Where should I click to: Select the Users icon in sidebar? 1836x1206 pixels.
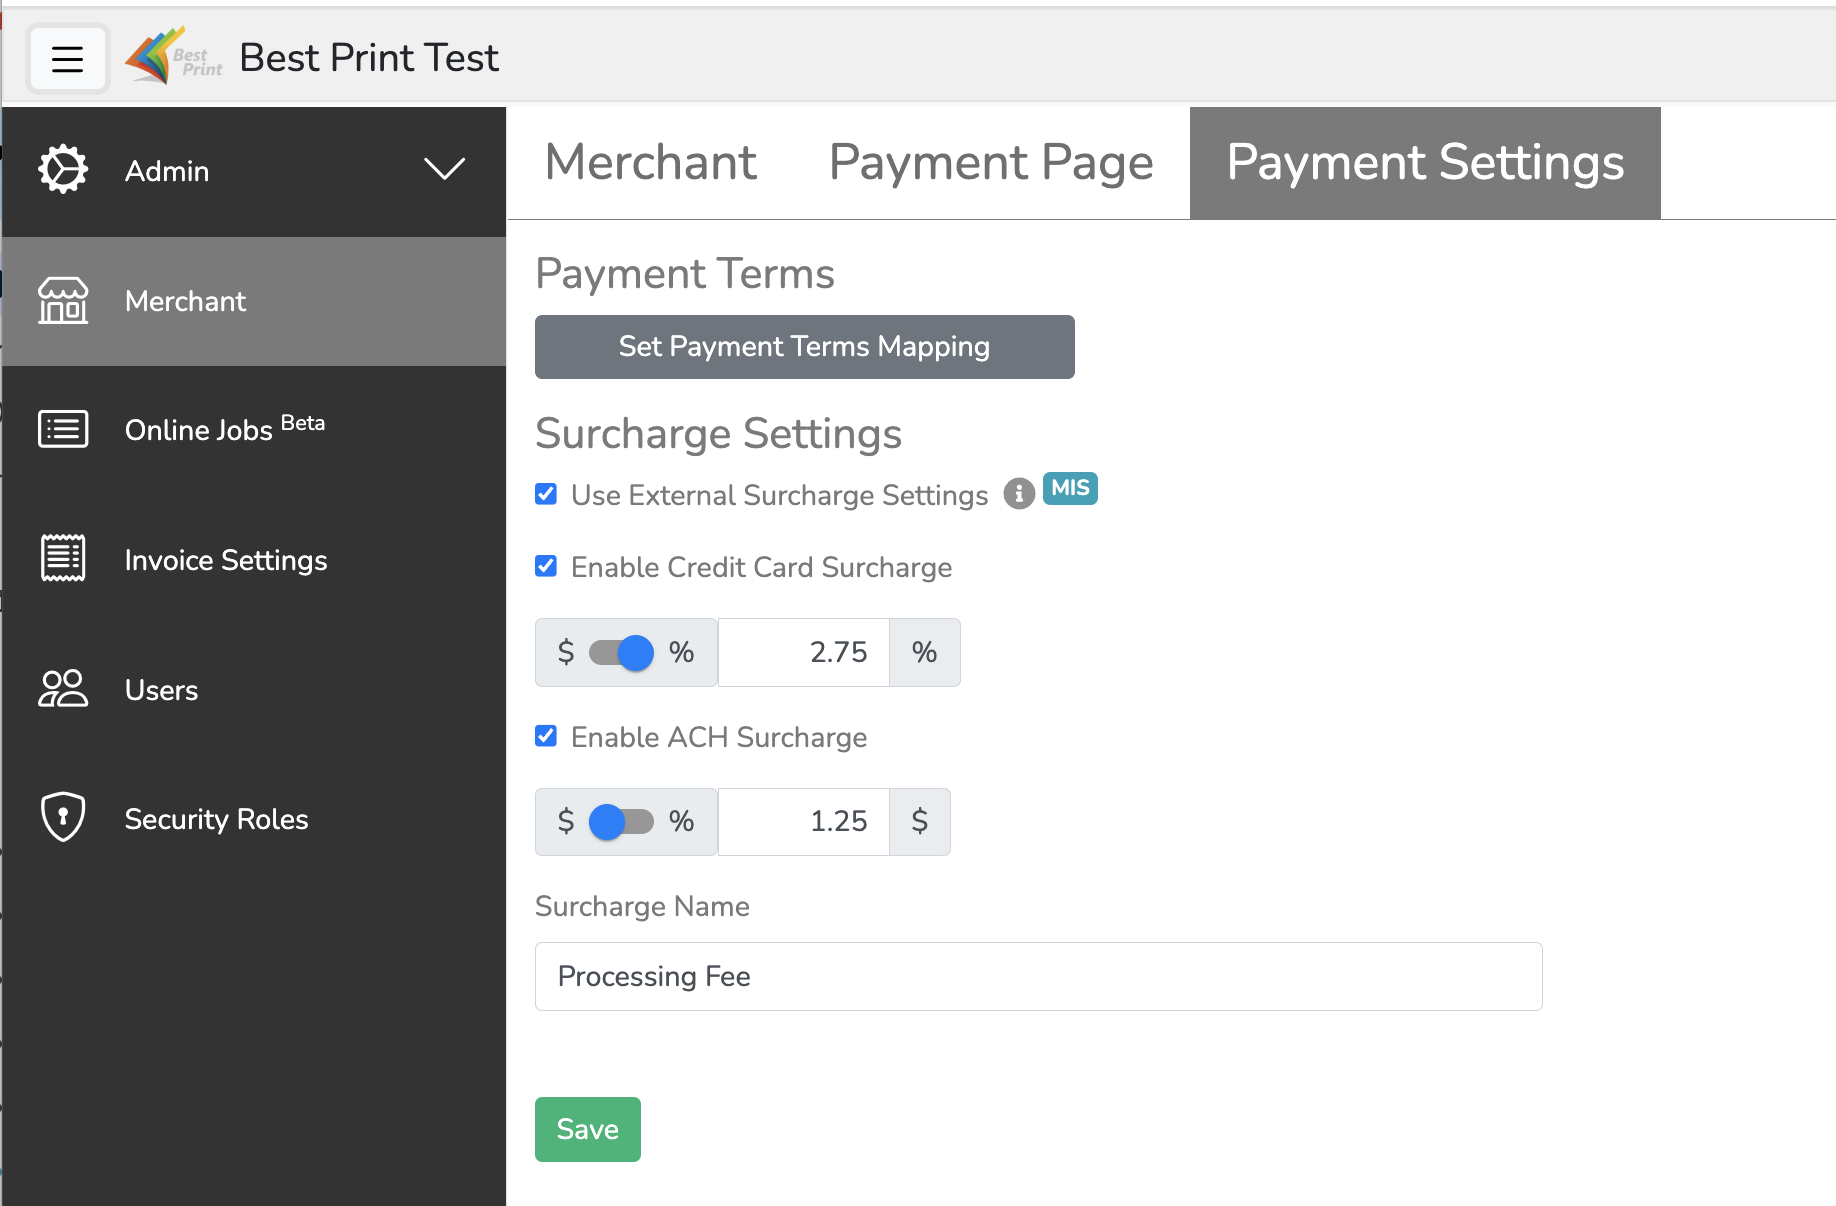[62, 689]
